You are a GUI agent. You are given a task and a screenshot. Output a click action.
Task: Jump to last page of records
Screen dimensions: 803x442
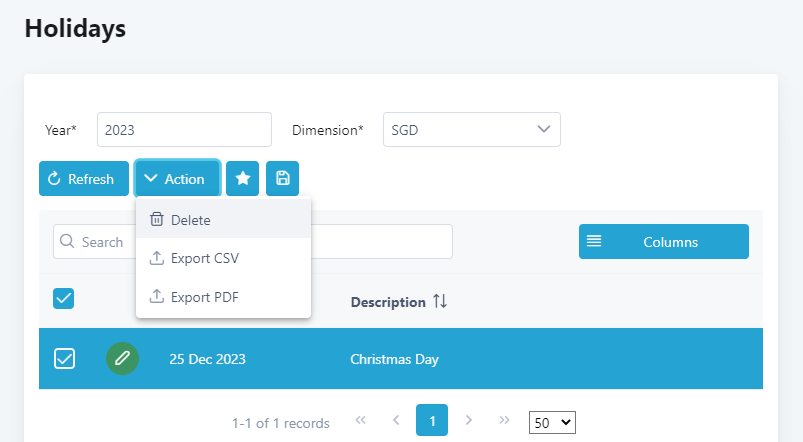pos(504,421)
